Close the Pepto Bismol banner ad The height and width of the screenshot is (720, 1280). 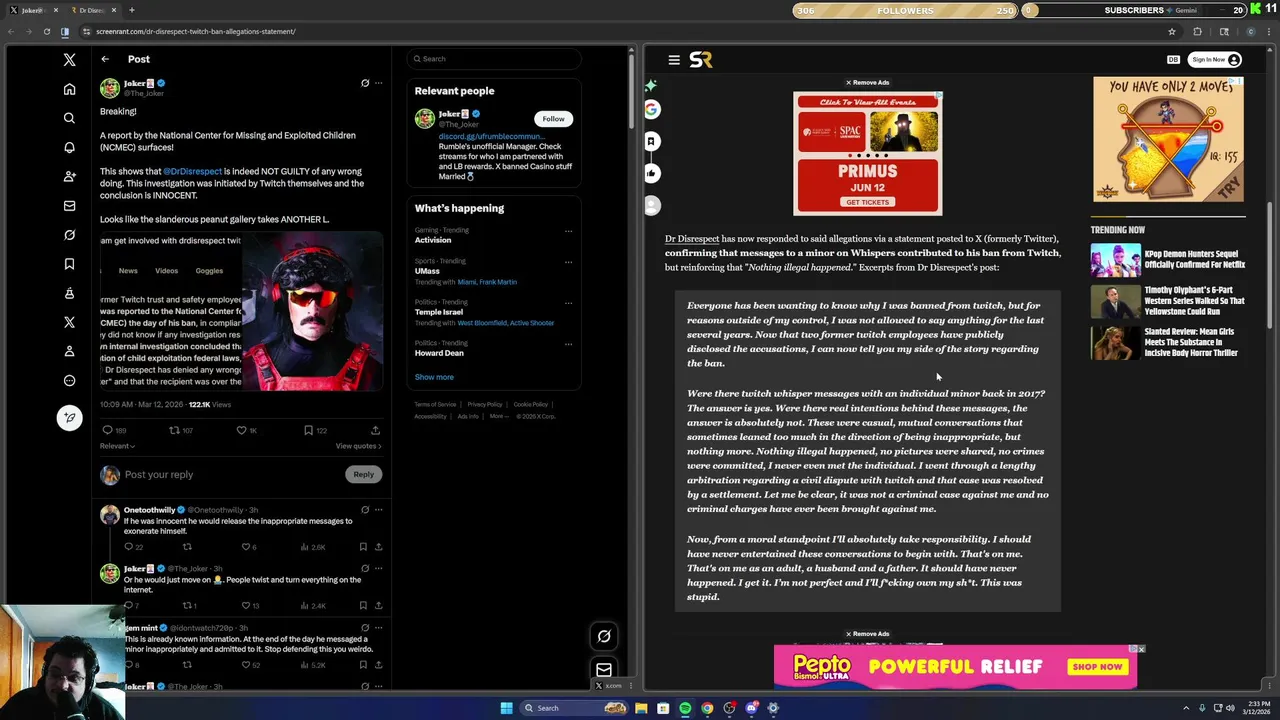click(1140, 649)
